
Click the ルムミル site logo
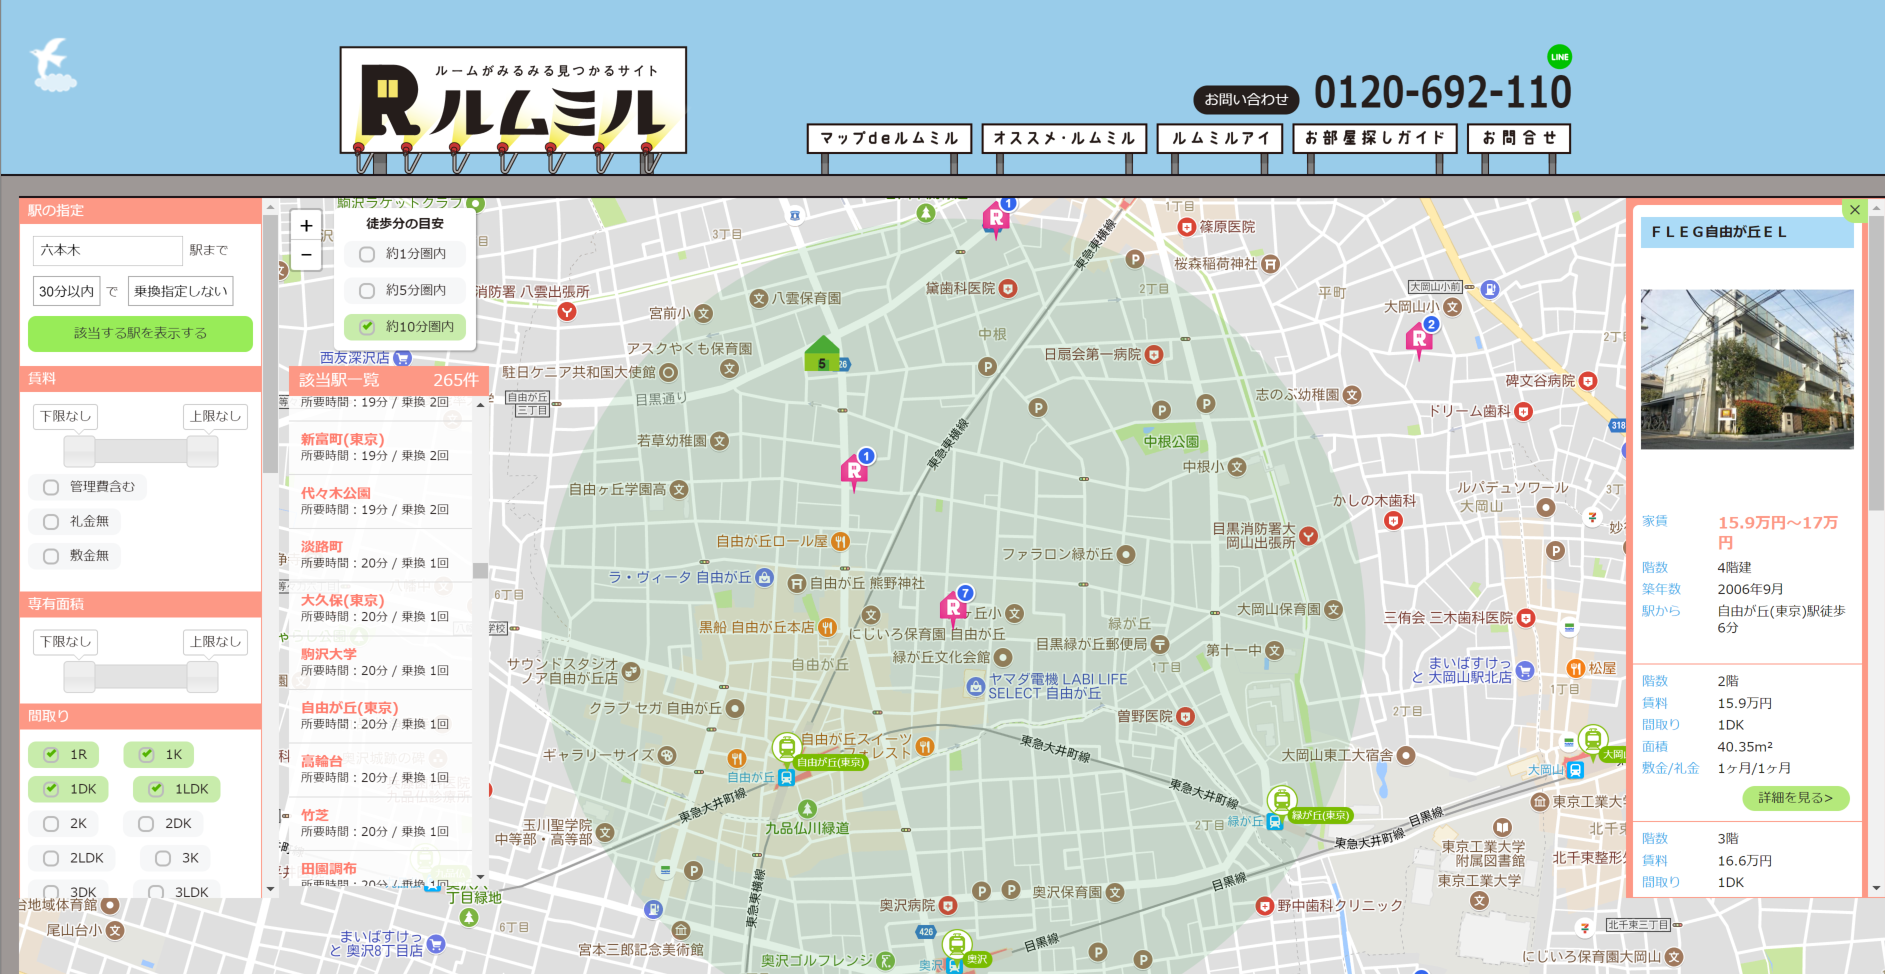tap(513, 100)
